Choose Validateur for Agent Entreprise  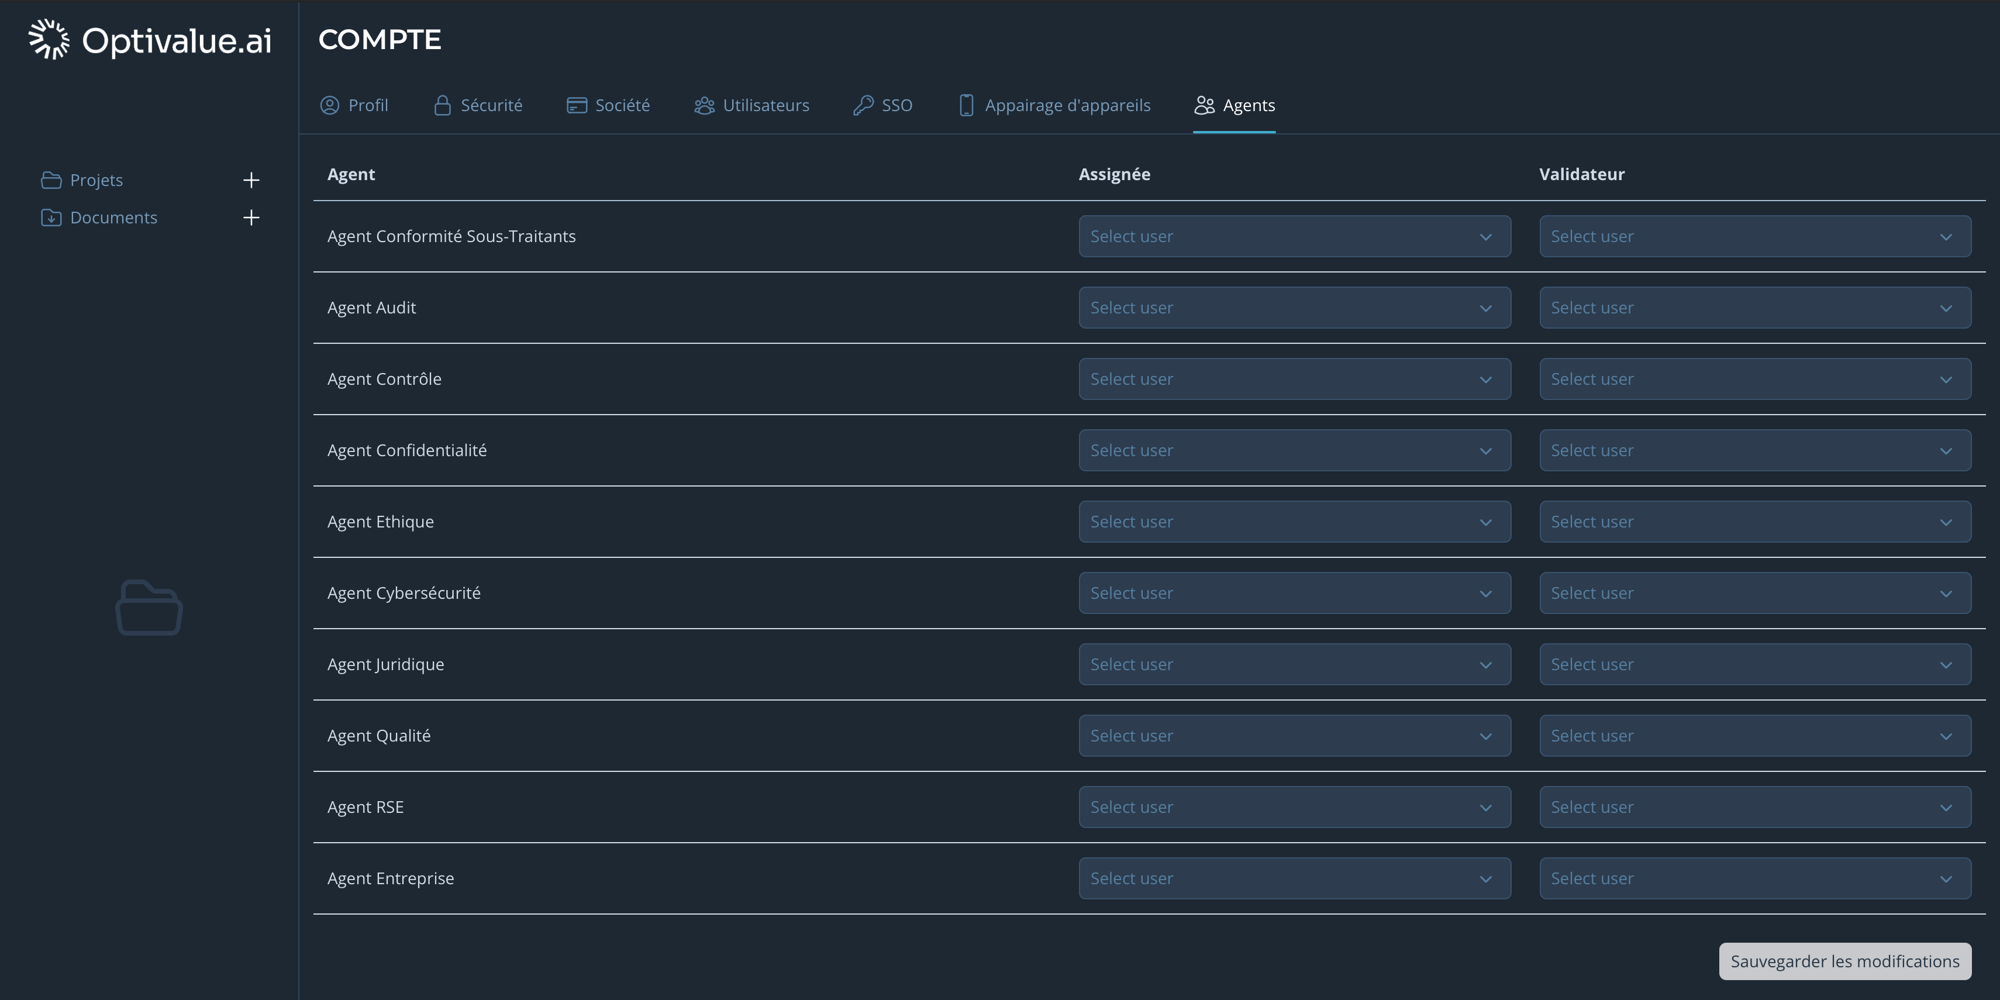pos(1755,878)
